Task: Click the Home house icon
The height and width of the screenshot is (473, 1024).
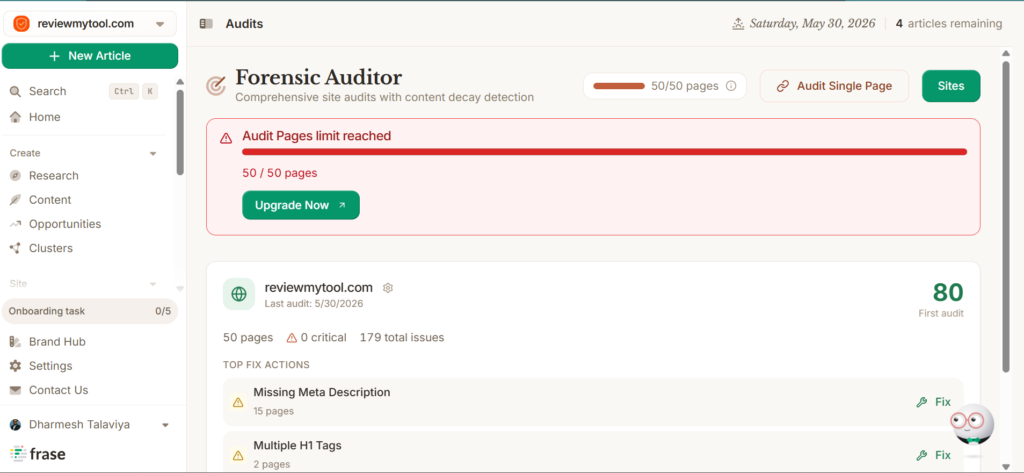Action: (15, 117)
